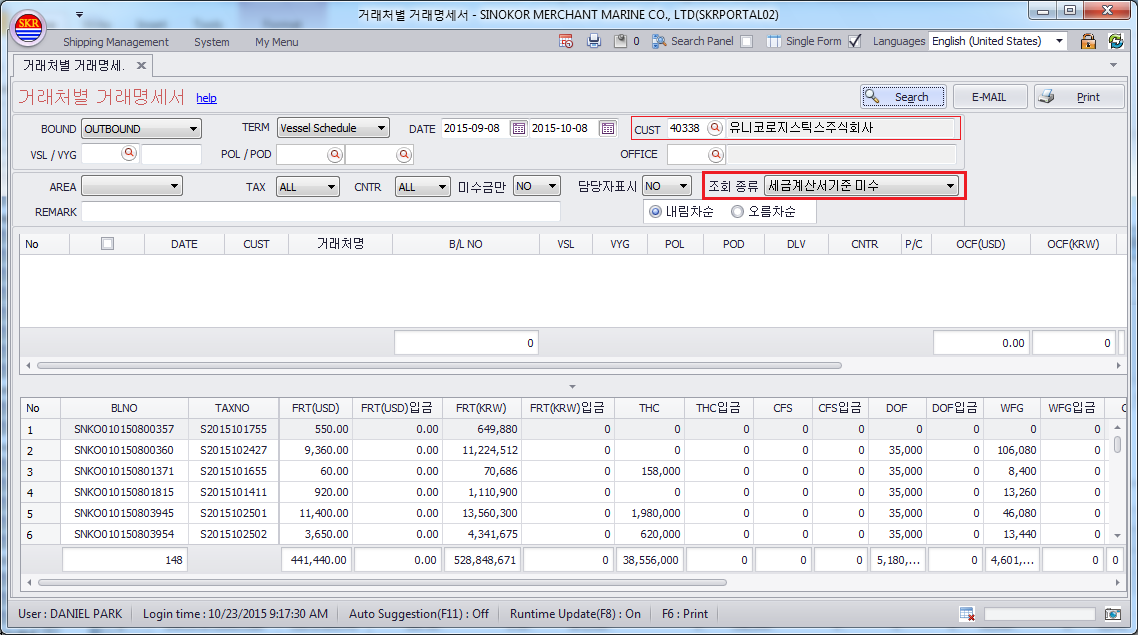Click the Print button

[x=1079, y=97]
